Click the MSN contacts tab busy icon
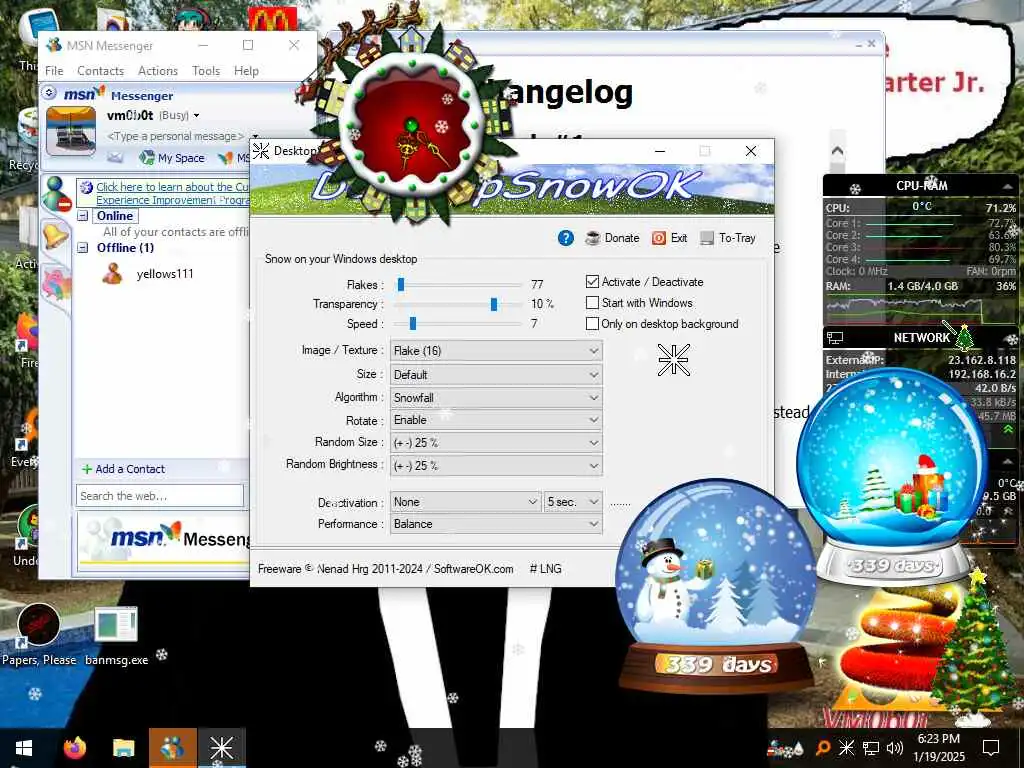Image resolution: width=1024 pixels, height=768 pixels. point(56,193)
